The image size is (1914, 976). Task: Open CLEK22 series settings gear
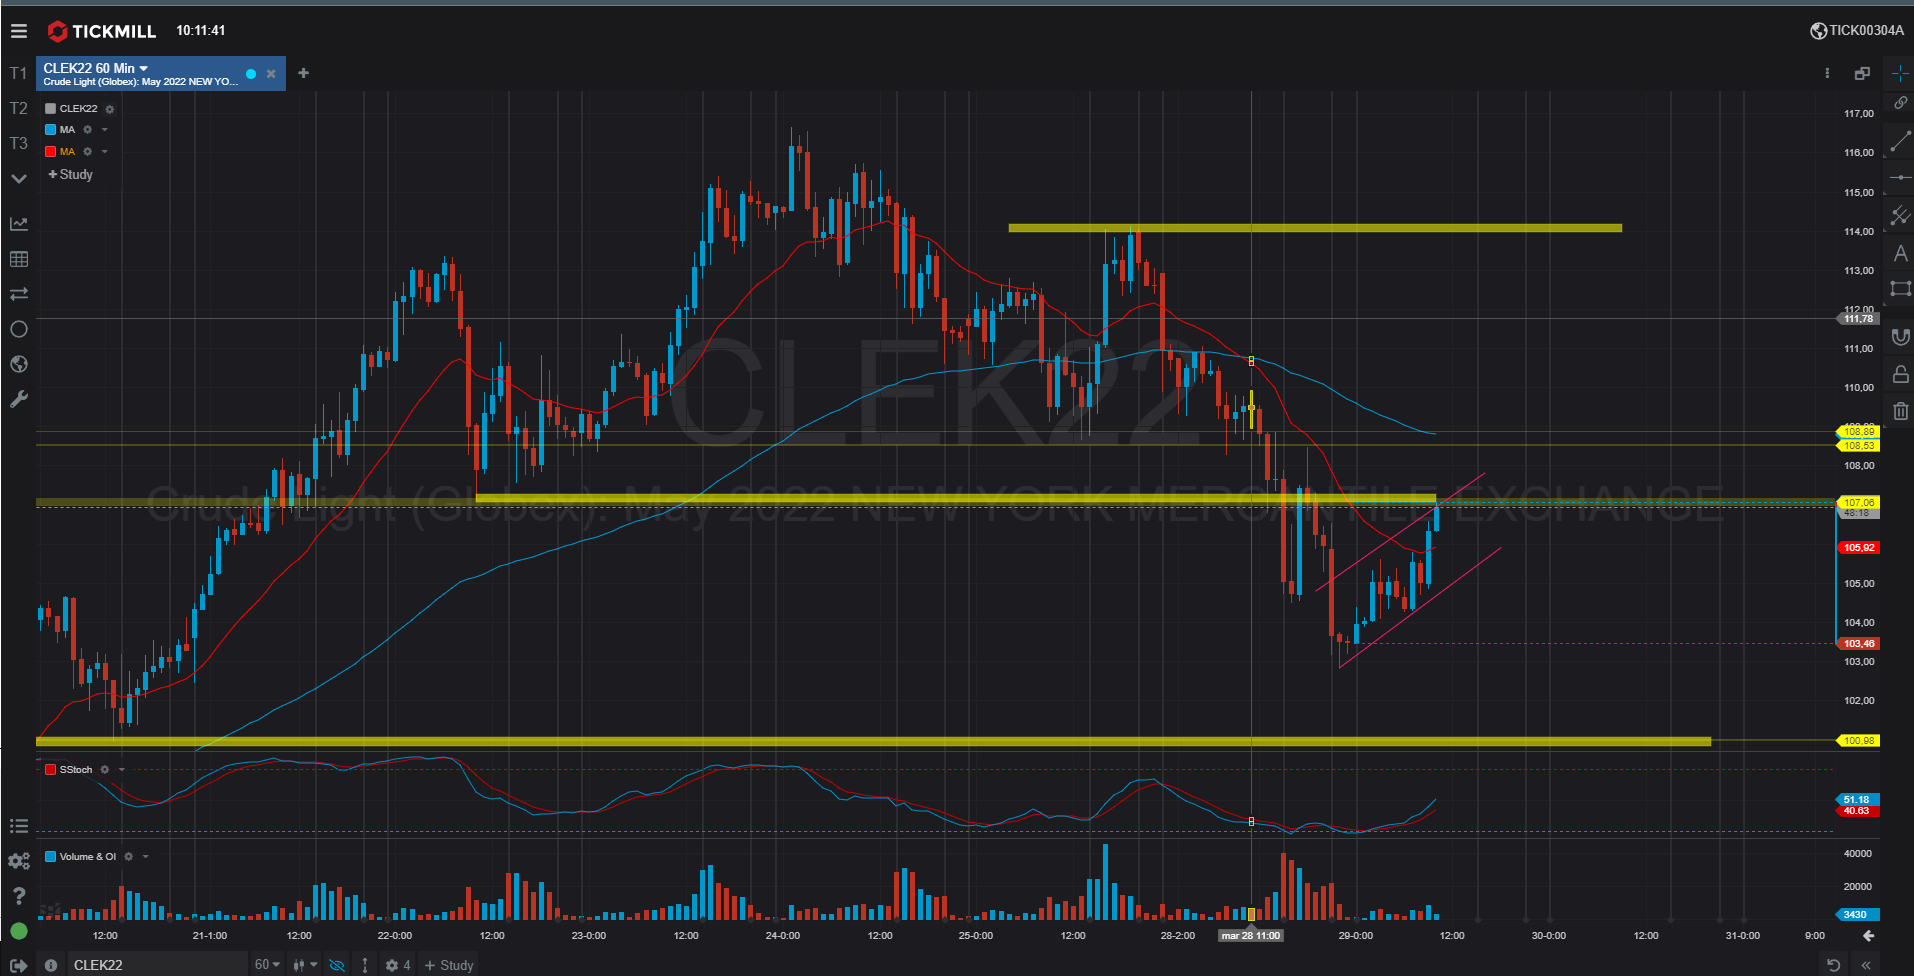pos(110,109)
